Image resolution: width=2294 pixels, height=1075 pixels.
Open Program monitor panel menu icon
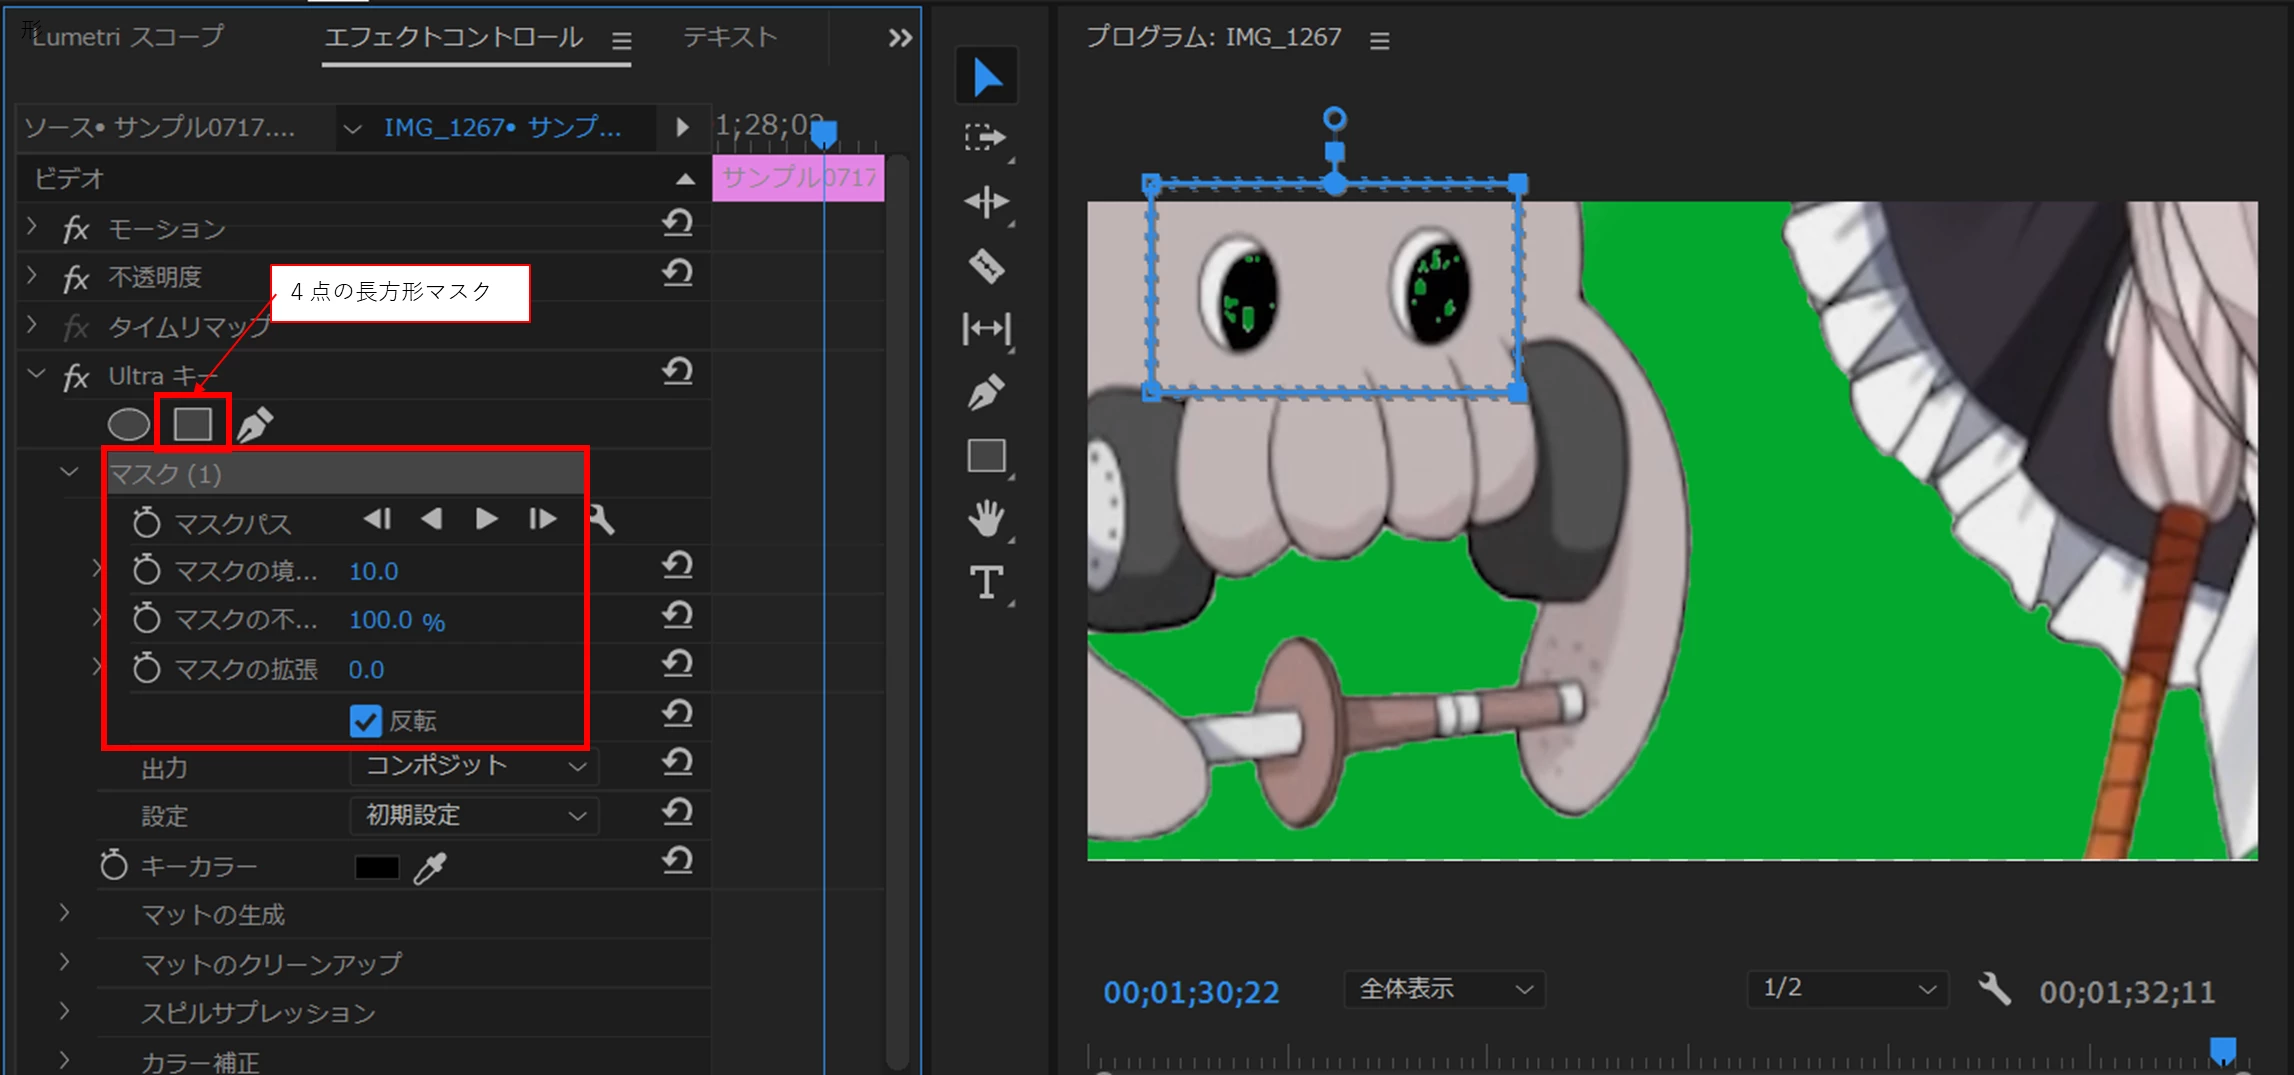tap(1380, 41)
